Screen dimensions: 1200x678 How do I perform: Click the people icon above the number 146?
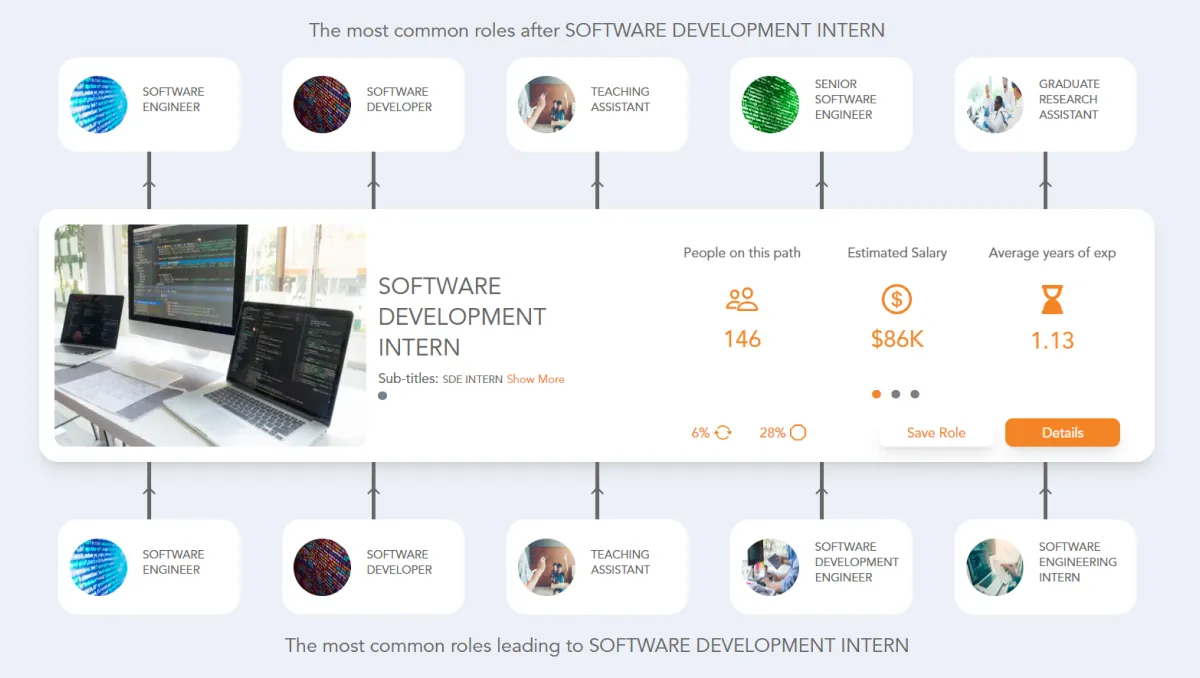point(741,298)
